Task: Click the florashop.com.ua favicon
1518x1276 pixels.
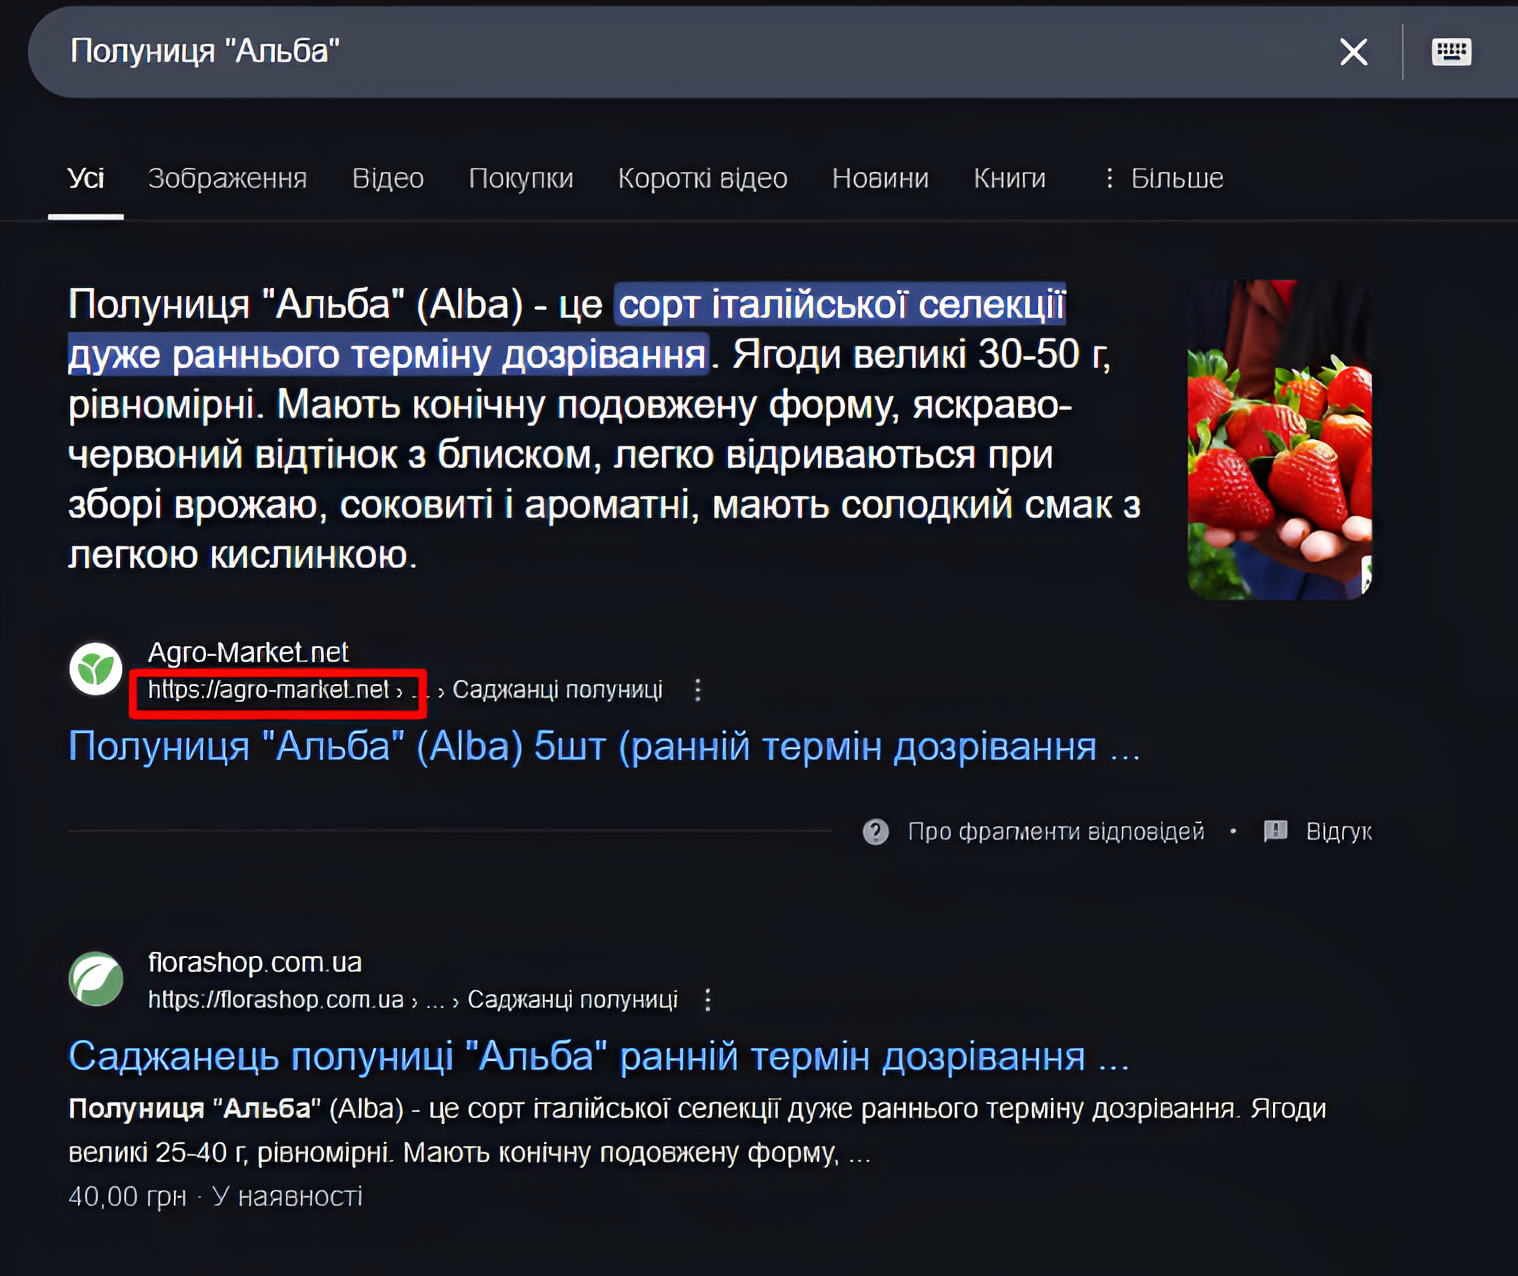Action: (96, 979)
